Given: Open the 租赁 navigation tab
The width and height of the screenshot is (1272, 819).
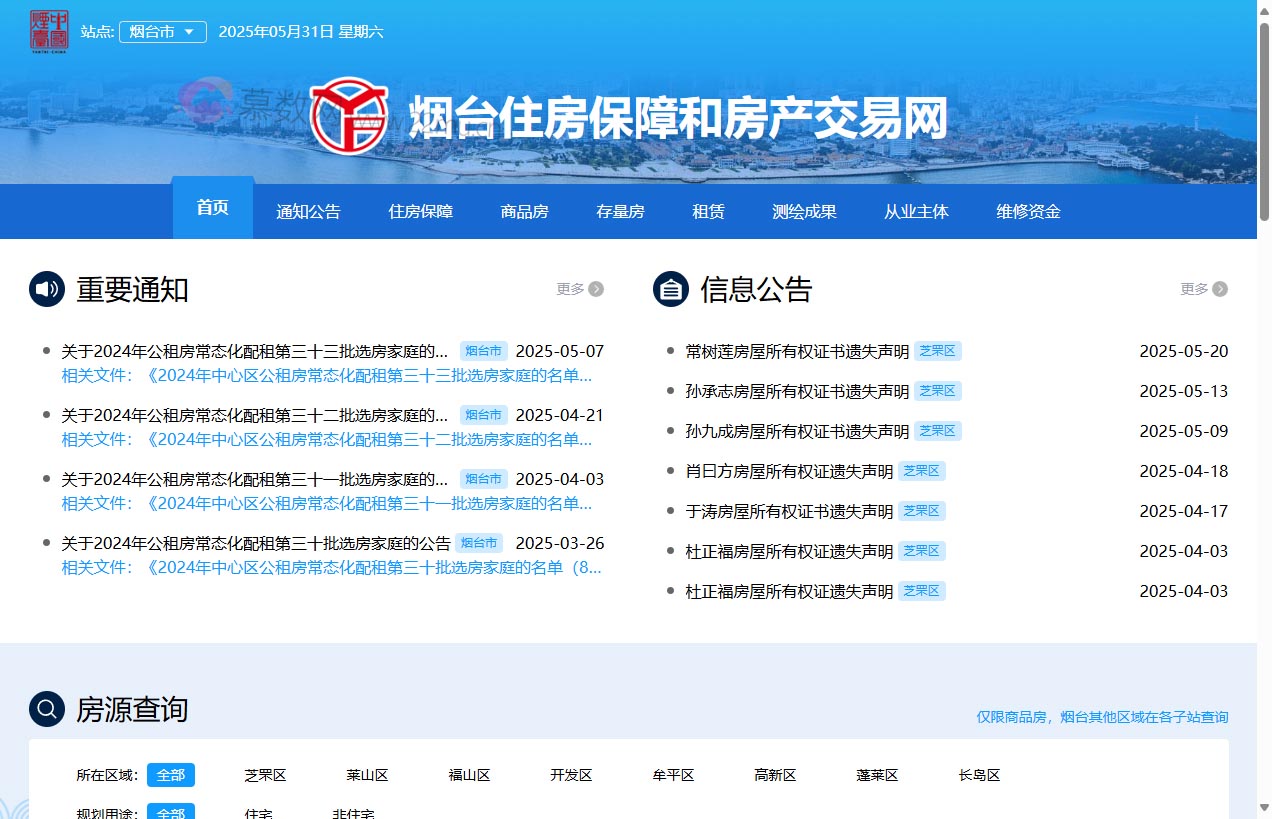Looking at the screenshot, I should click(x=708, y=211).
